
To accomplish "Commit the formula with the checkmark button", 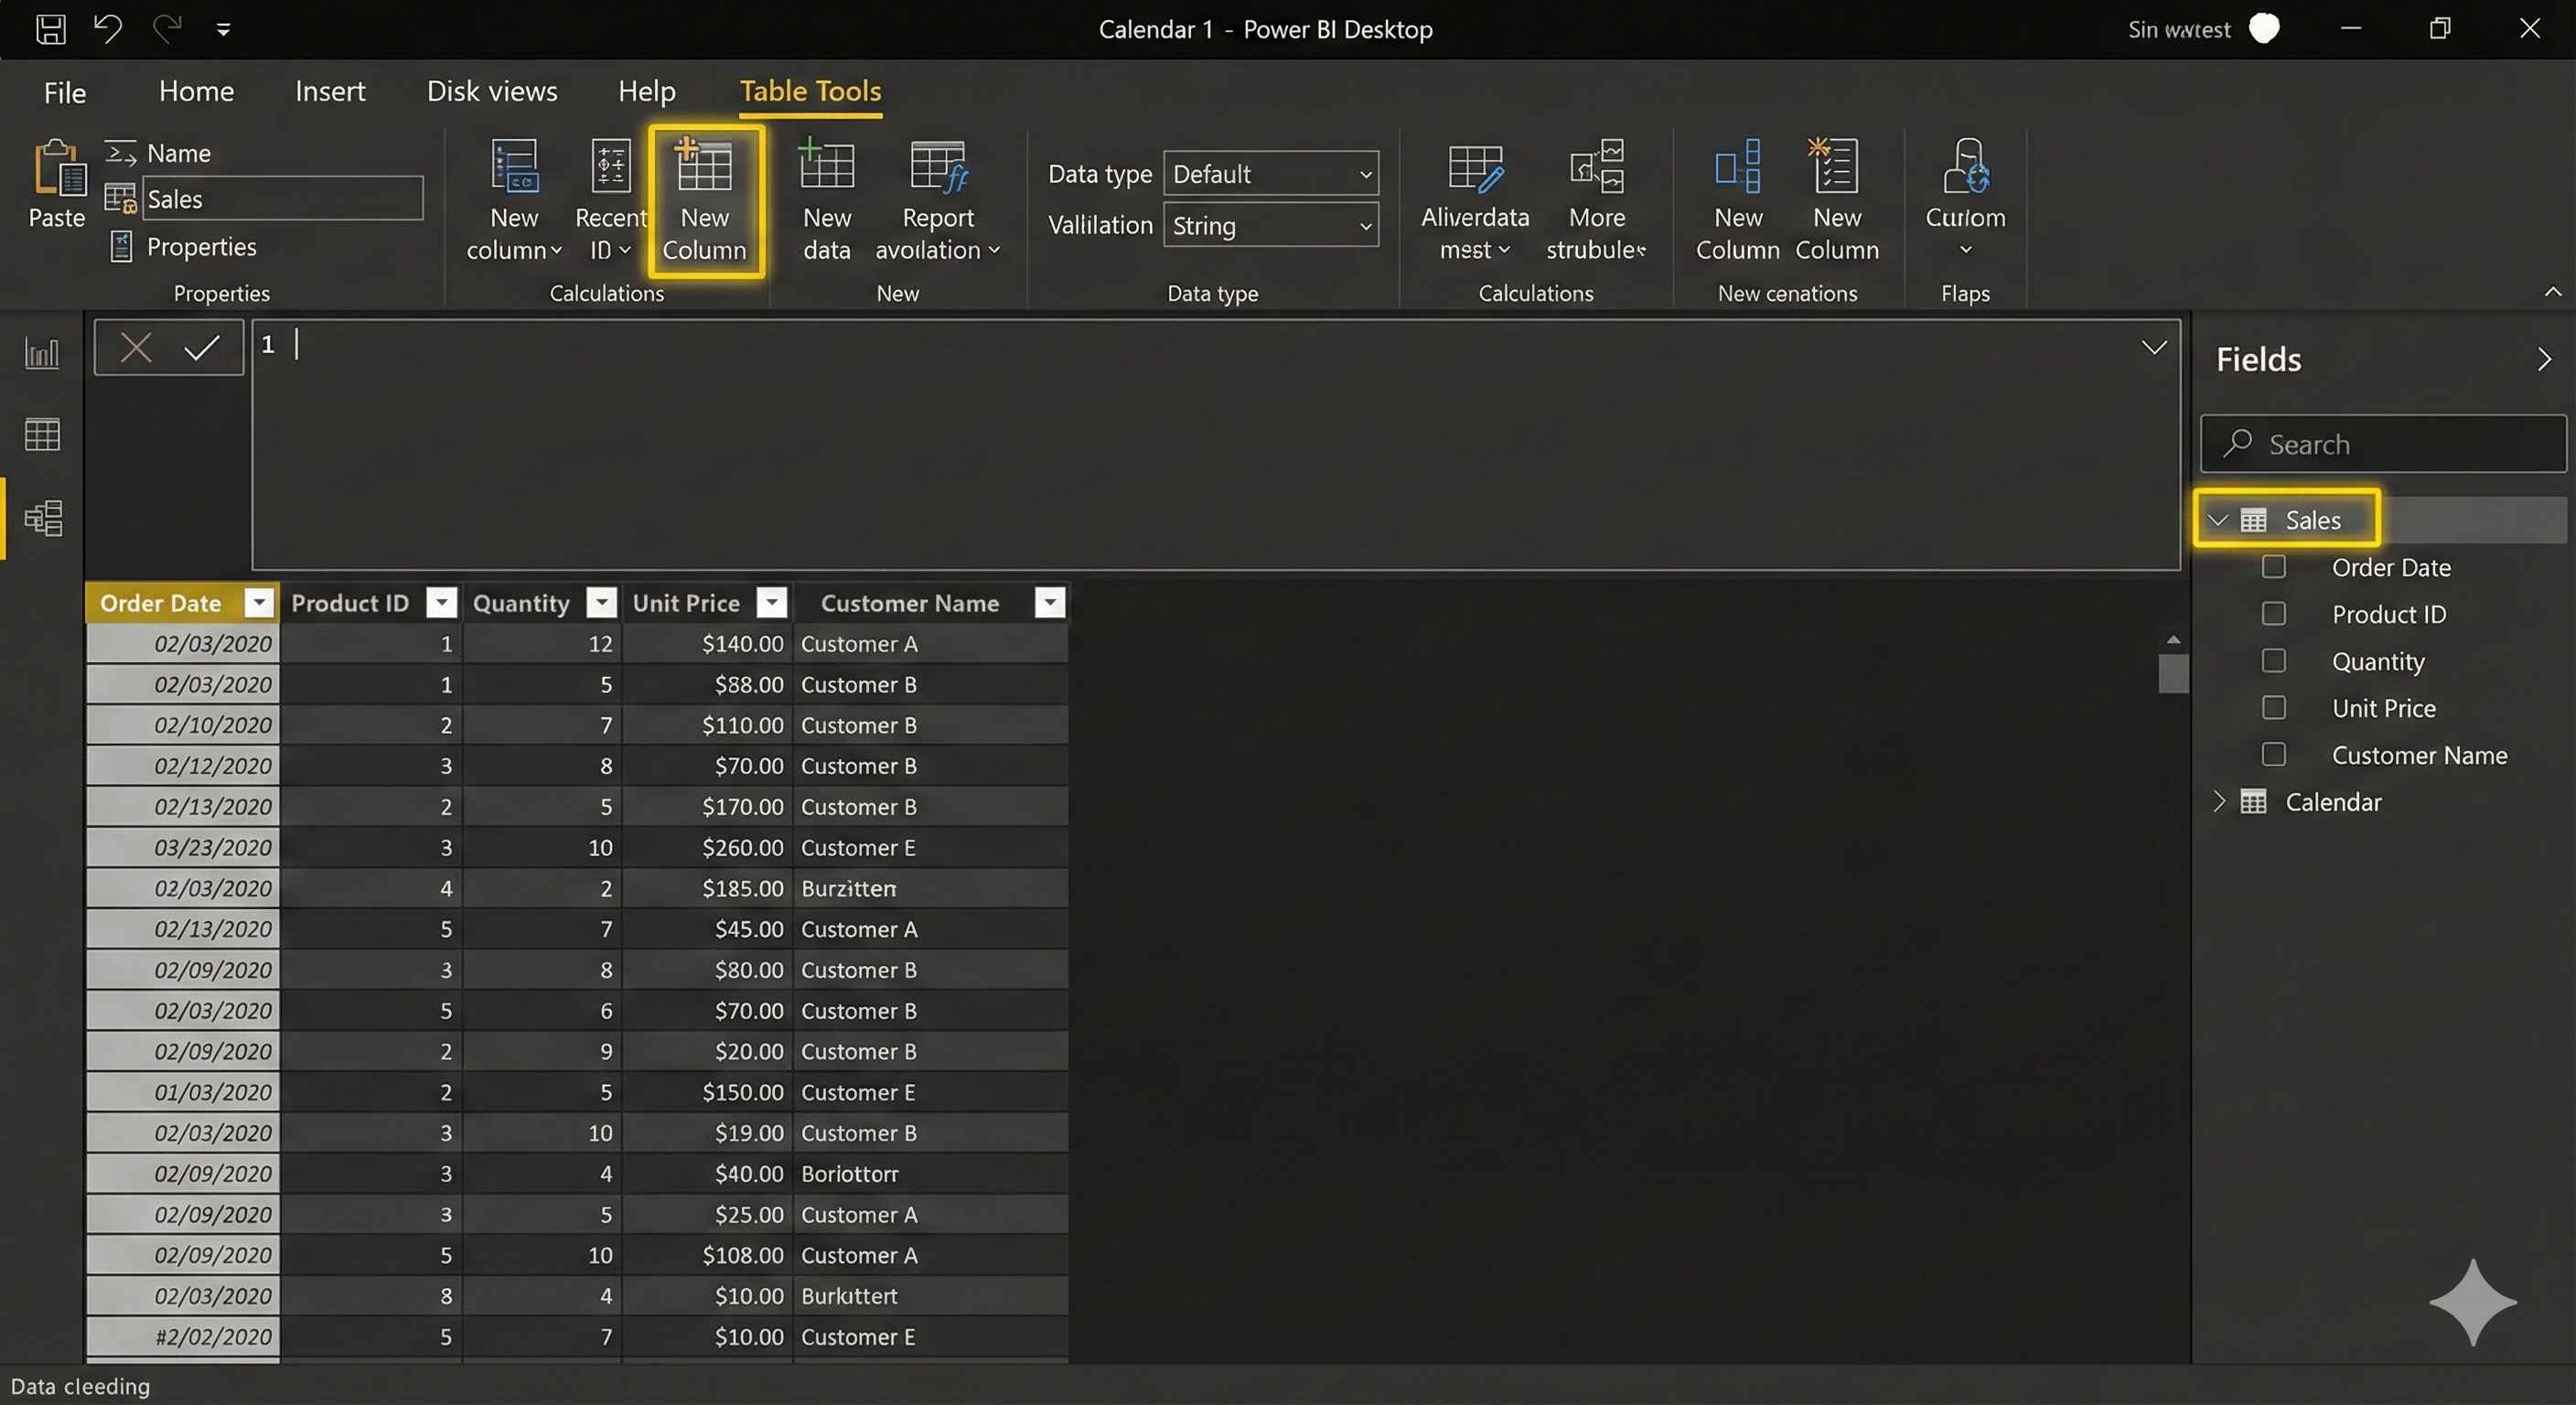I will pyautogui.click(x=200, y=347).
